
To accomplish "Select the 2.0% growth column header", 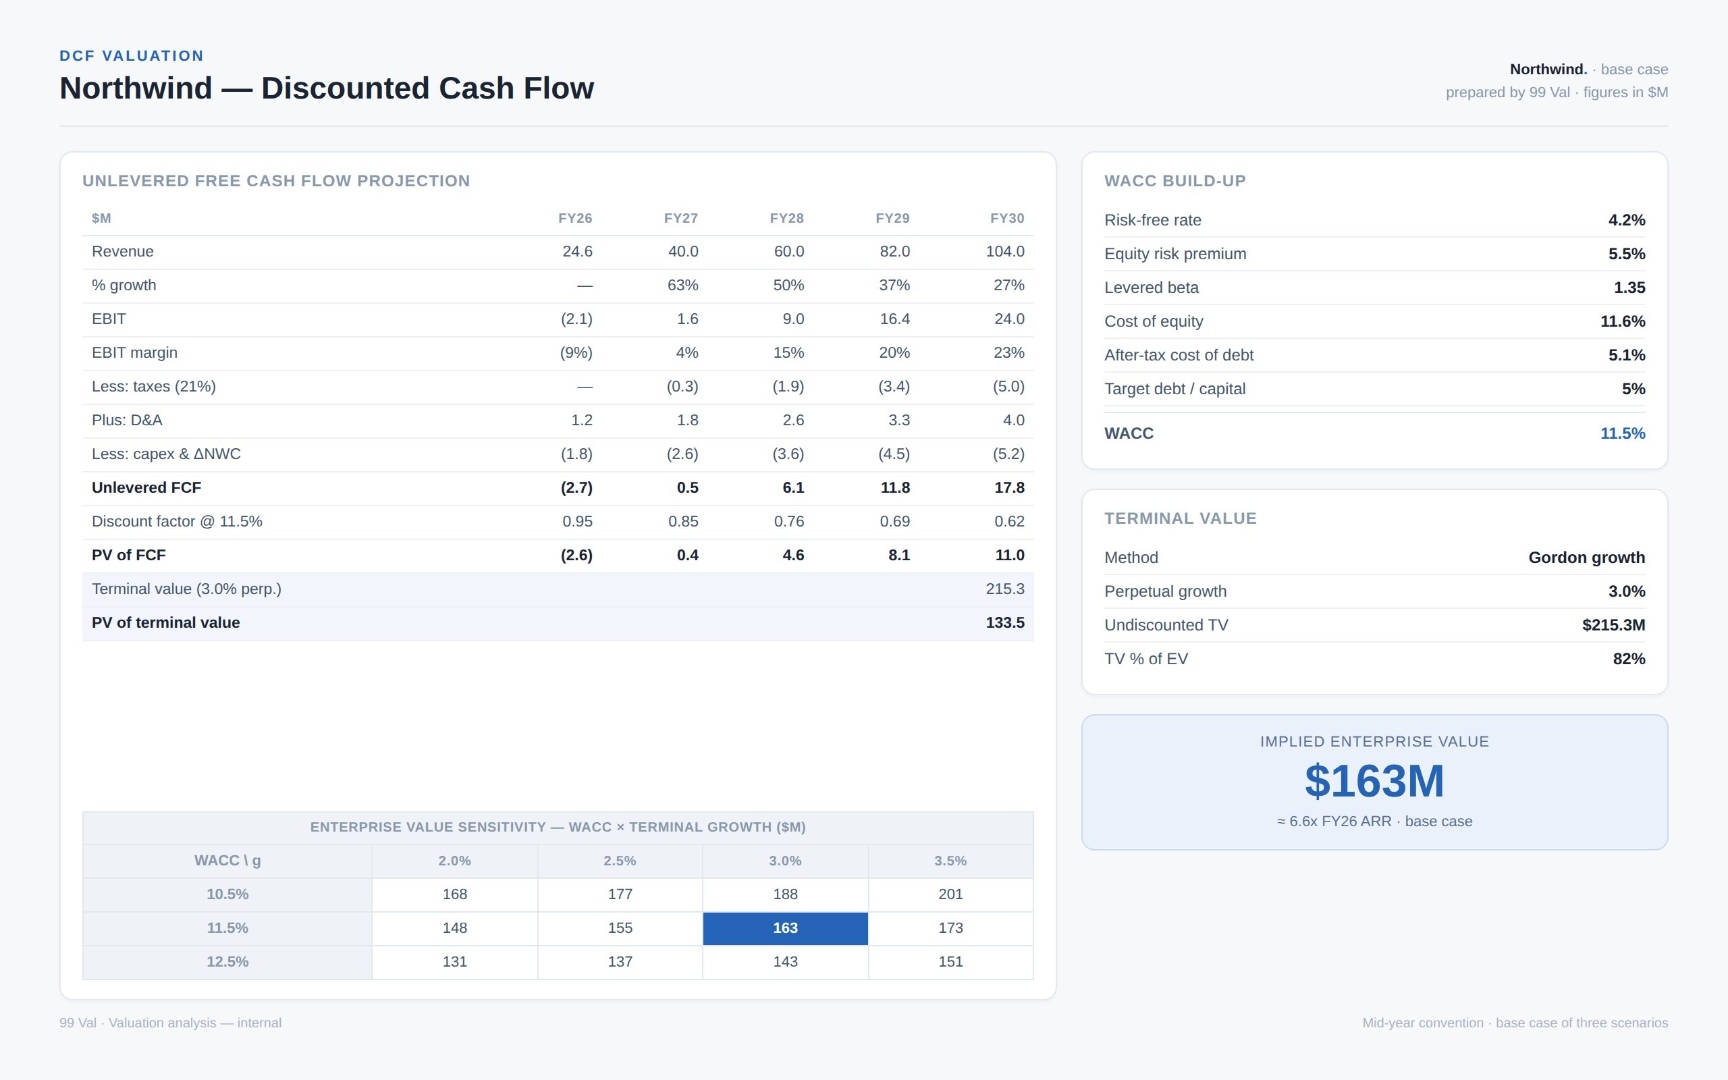I will (455, 861).
